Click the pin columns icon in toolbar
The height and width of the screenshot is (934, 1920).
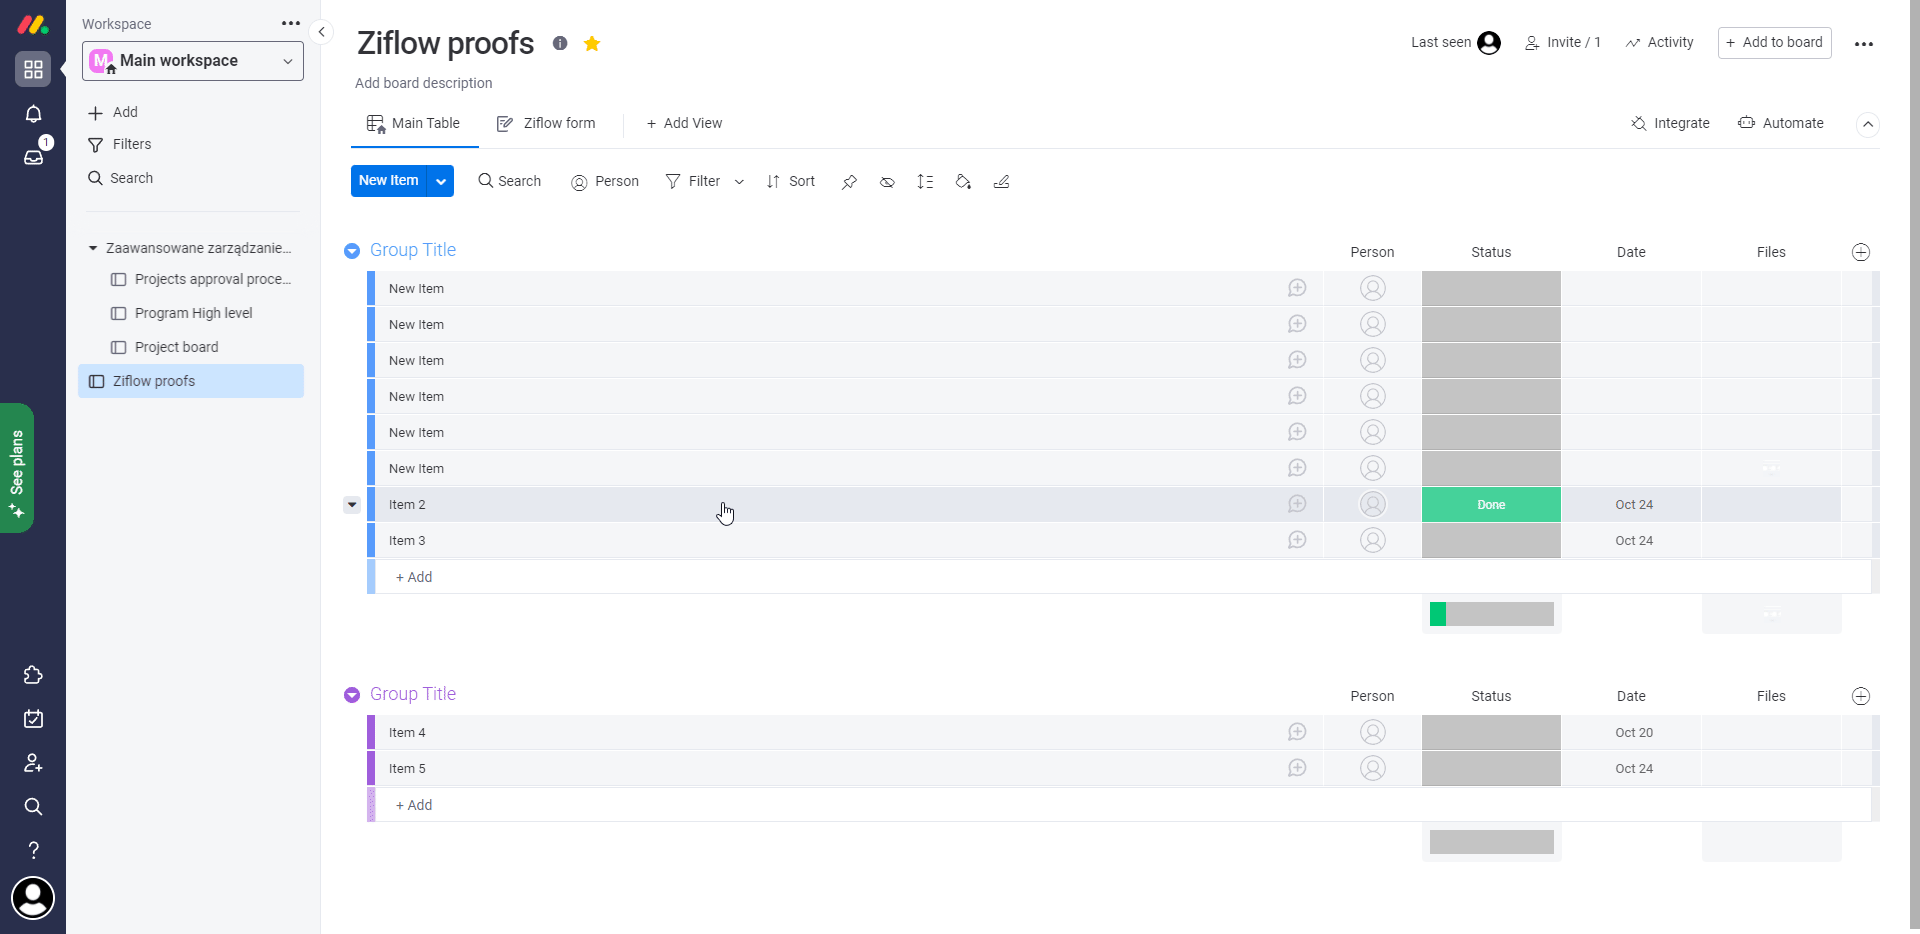[849, 182]
